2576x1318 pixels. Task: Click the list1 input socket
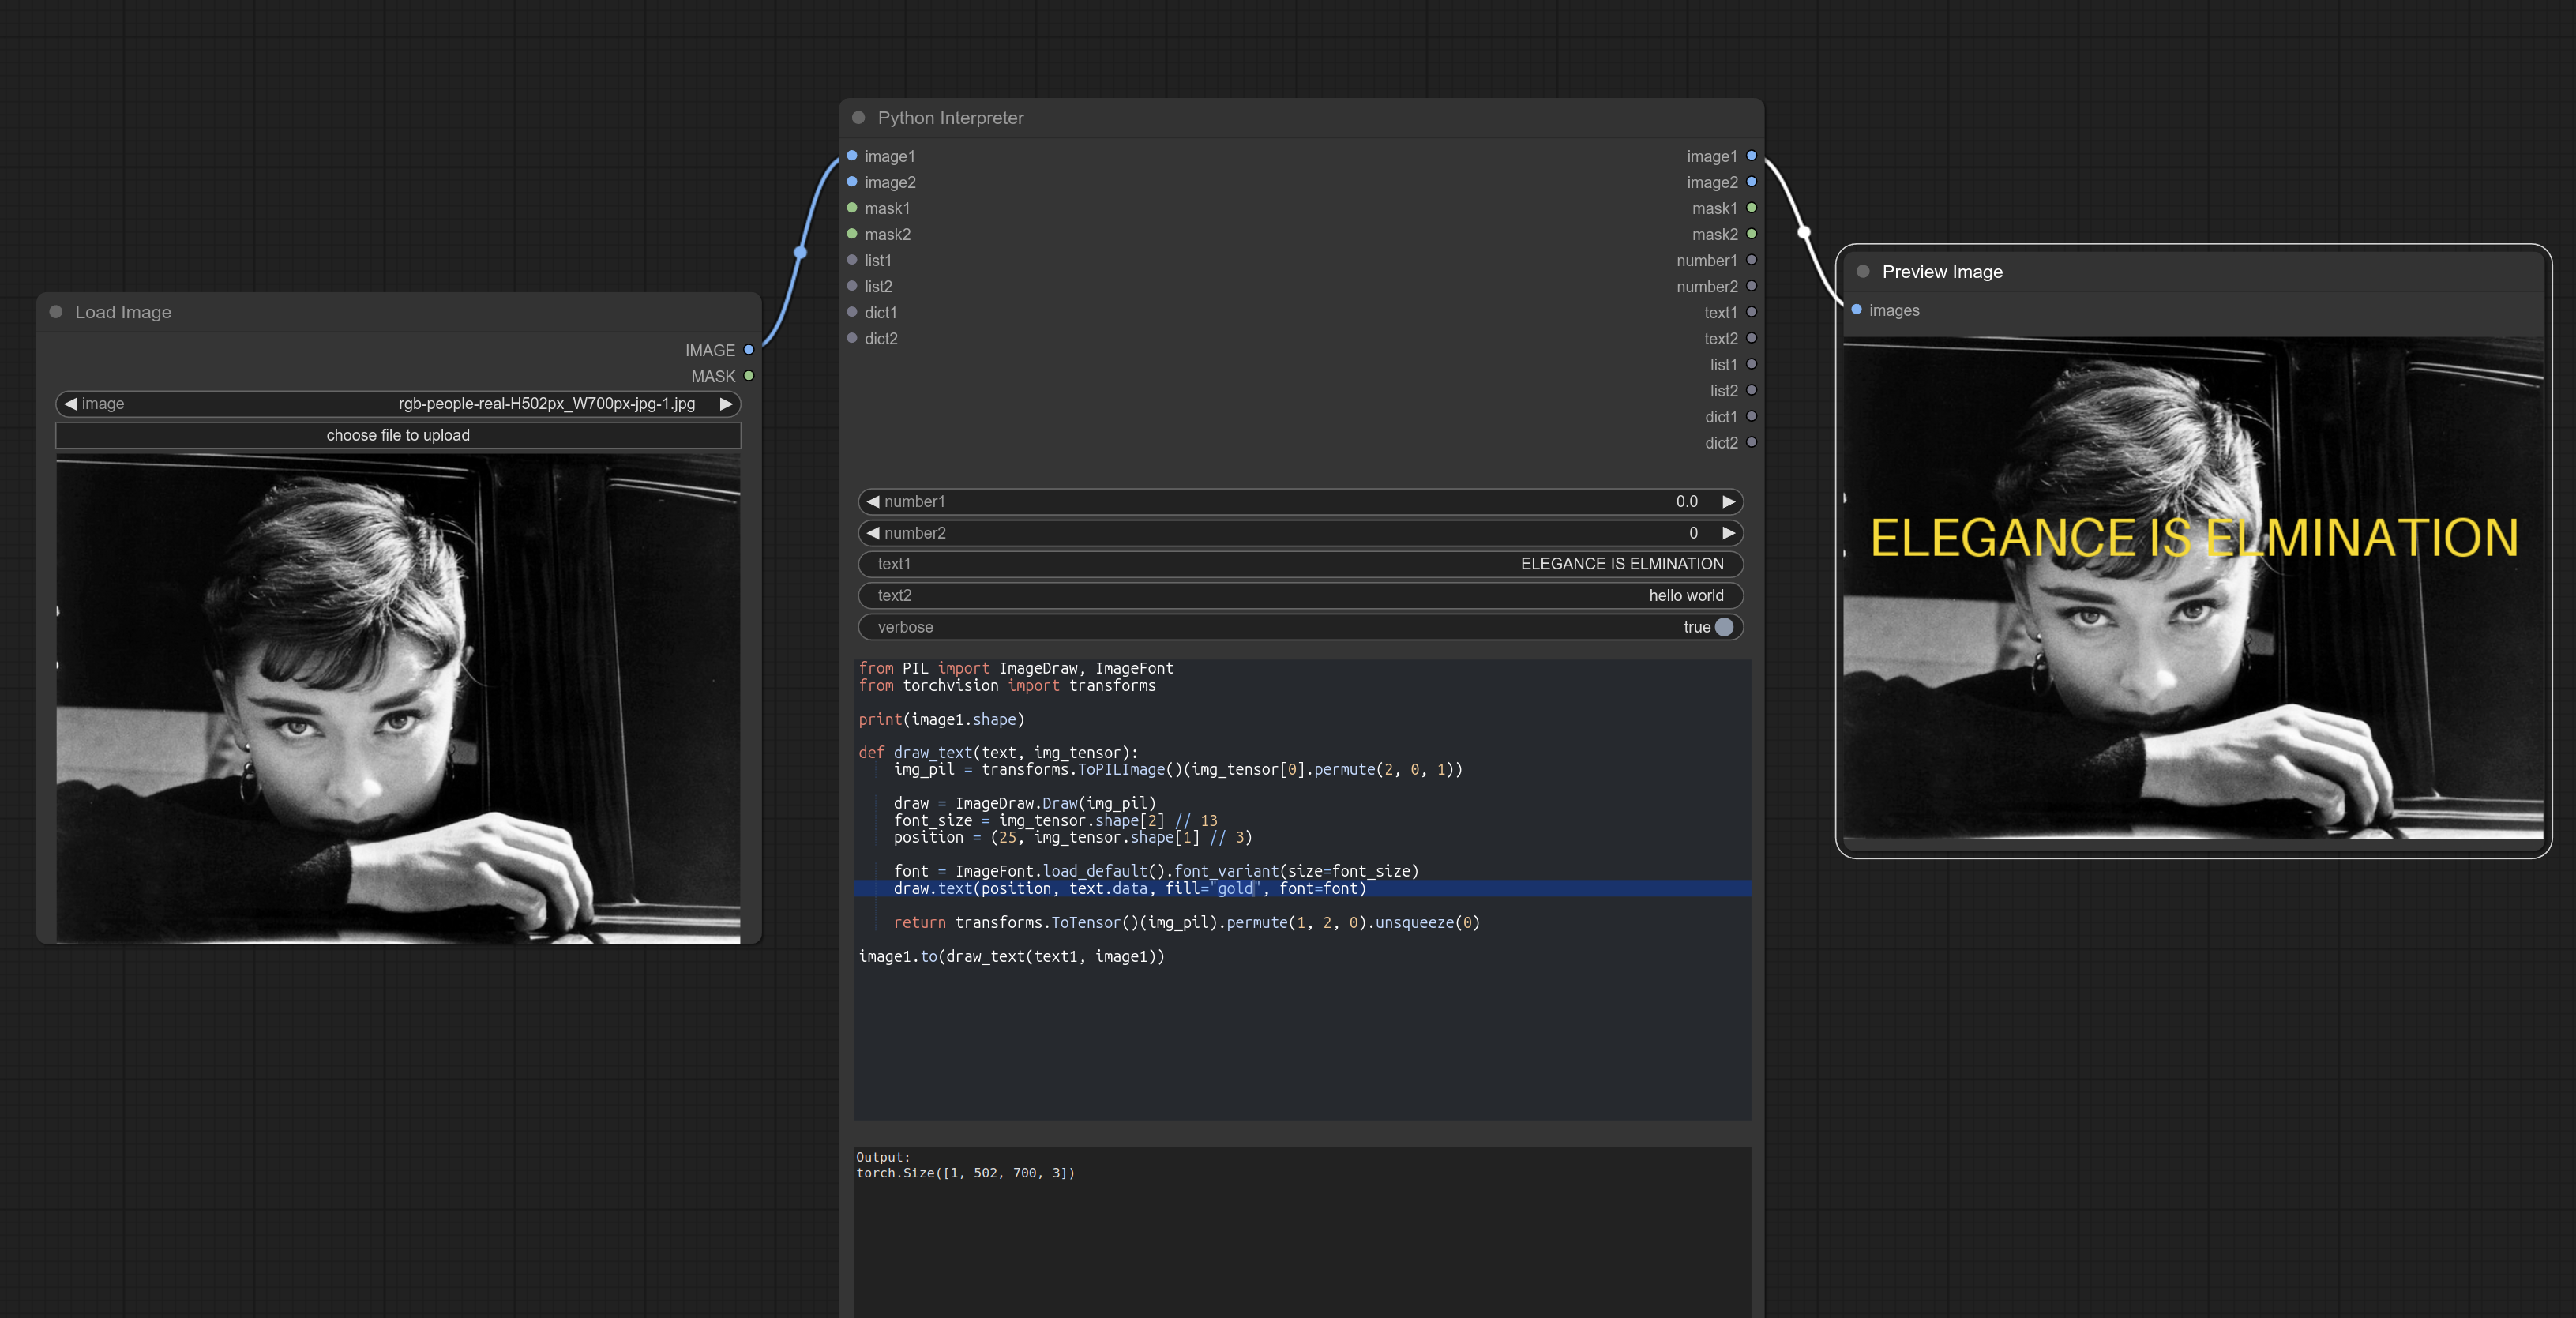click(852, 260)
